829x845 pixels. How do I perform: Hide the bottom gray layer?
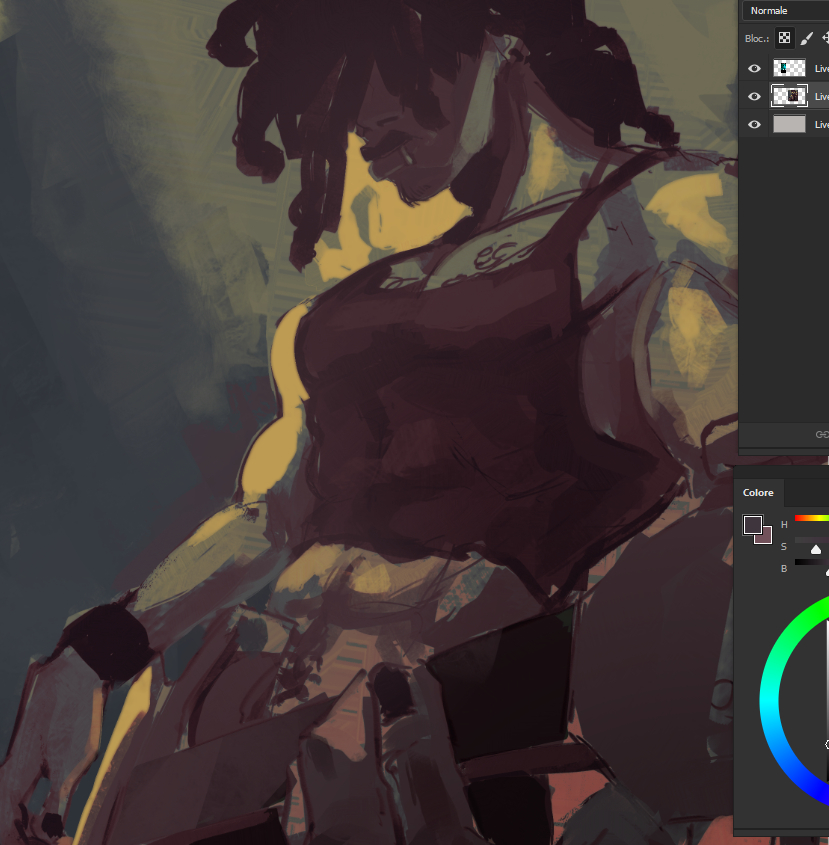point(755,125)
